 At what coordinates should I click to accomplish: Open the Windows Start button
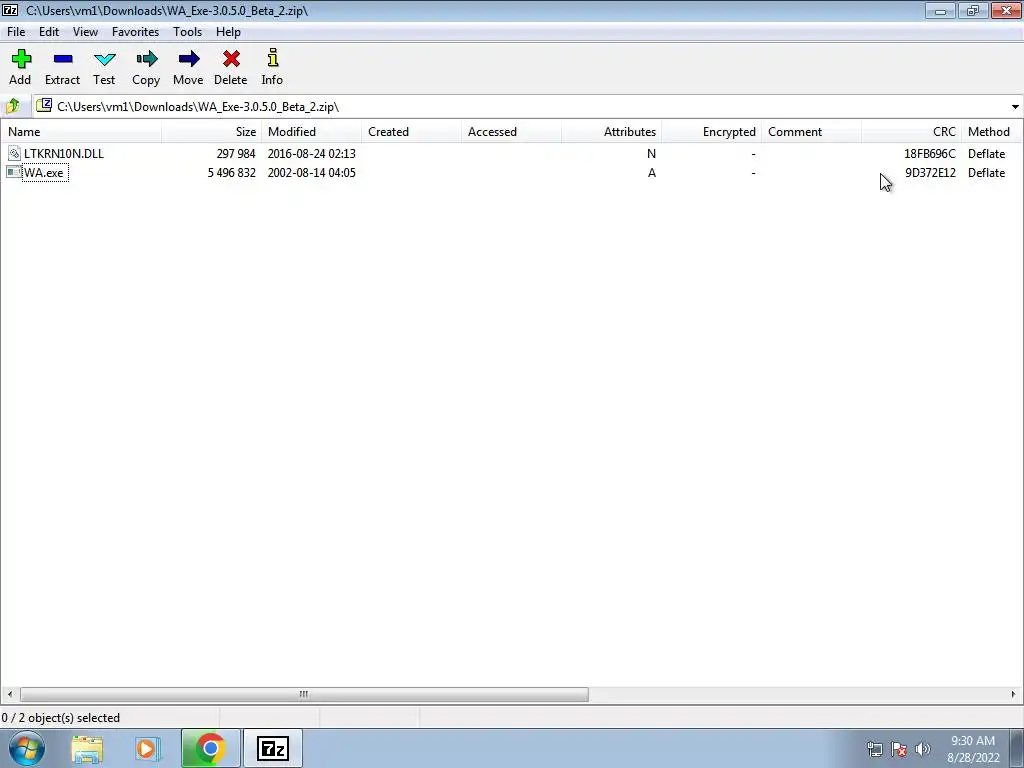27,748
